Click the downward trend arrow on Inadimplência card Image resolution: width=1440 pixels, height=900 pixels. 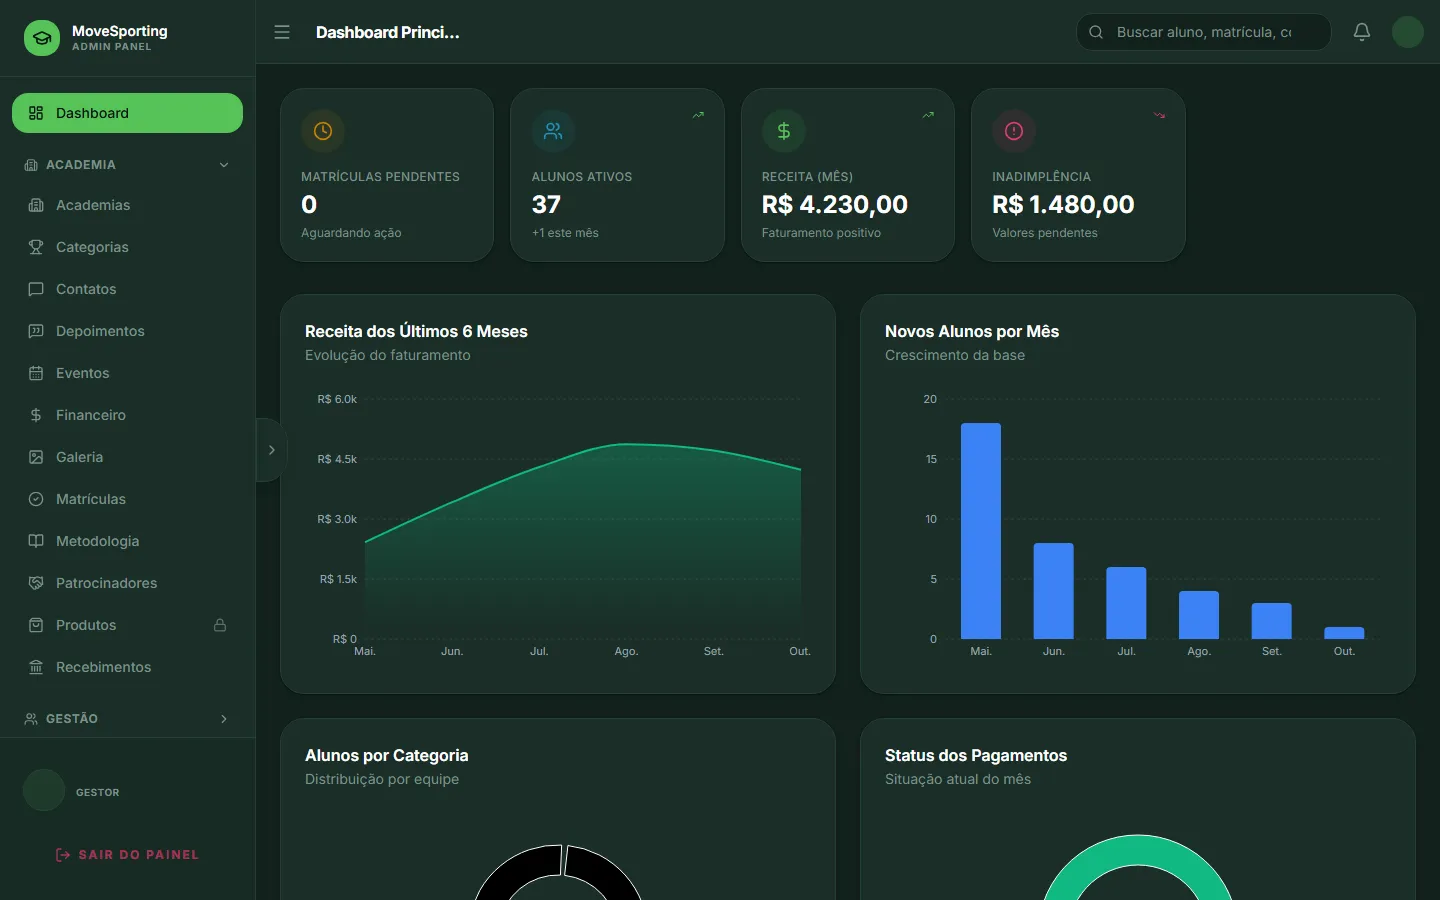click(x=1160, y=115)
